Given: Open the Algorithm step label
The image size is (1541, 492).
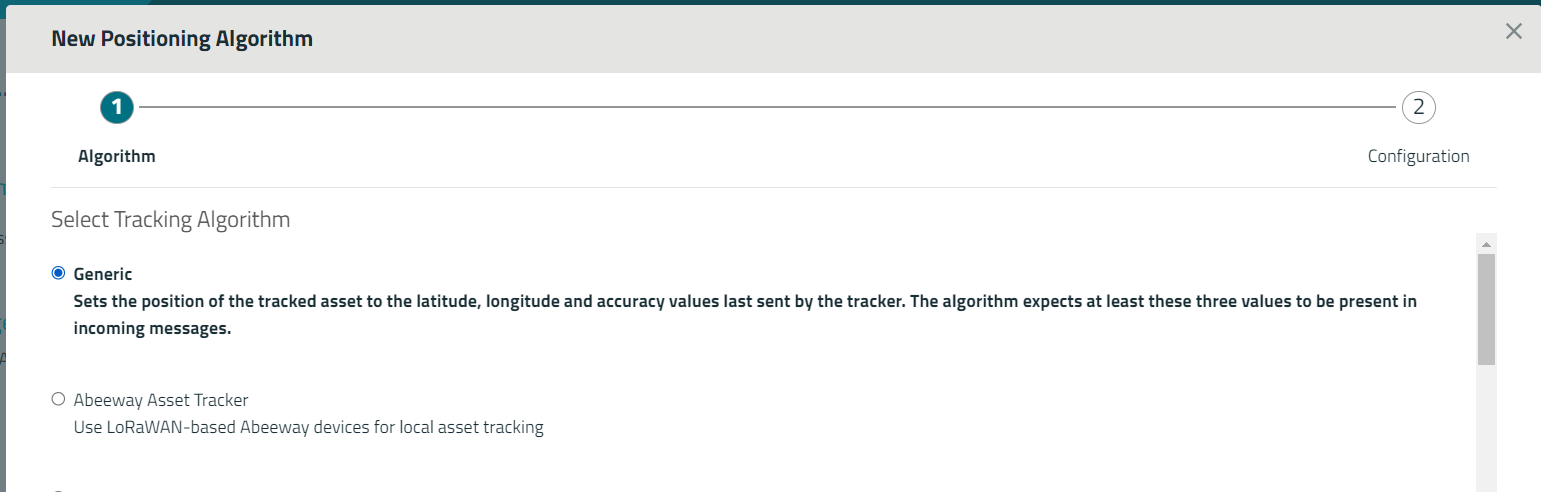Looking at the screenshot, I should coord(117,157).
